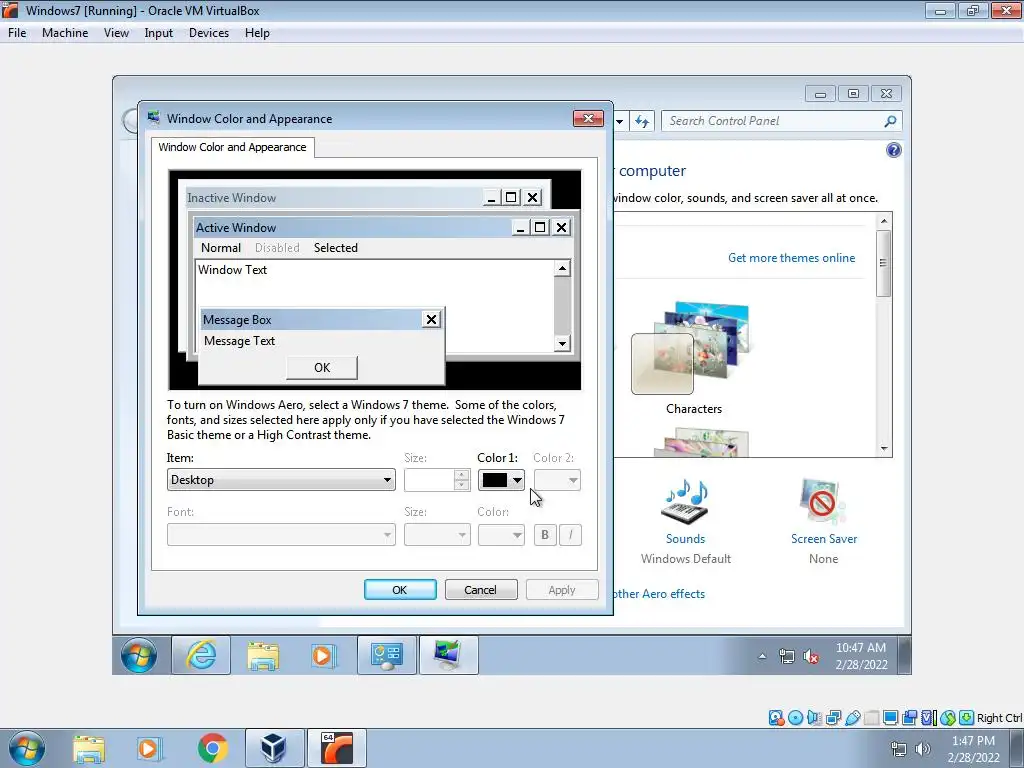Toggle the bold B font button

(545, 535)
